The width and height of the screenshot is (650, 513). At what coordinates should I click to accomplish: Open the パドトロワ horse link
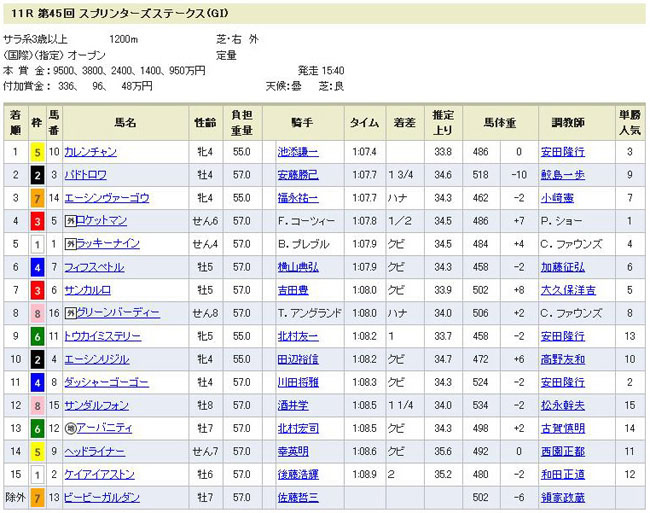click(x=88, y=175)
